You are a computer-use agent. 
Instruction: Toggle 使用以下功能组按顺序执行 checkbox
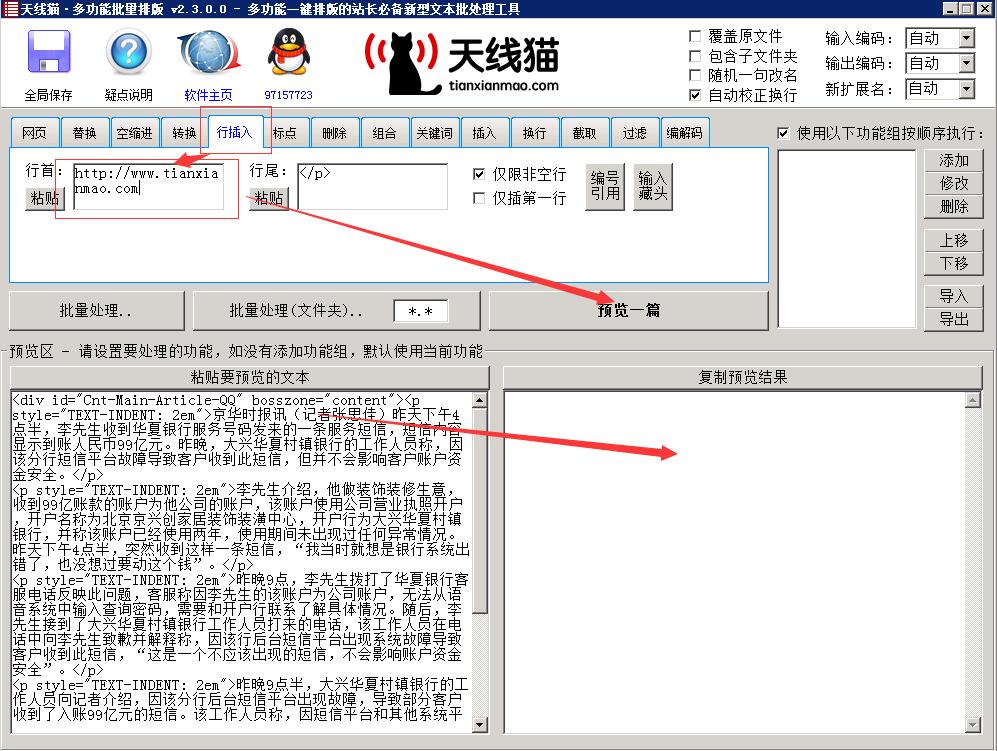pos(783,133)
